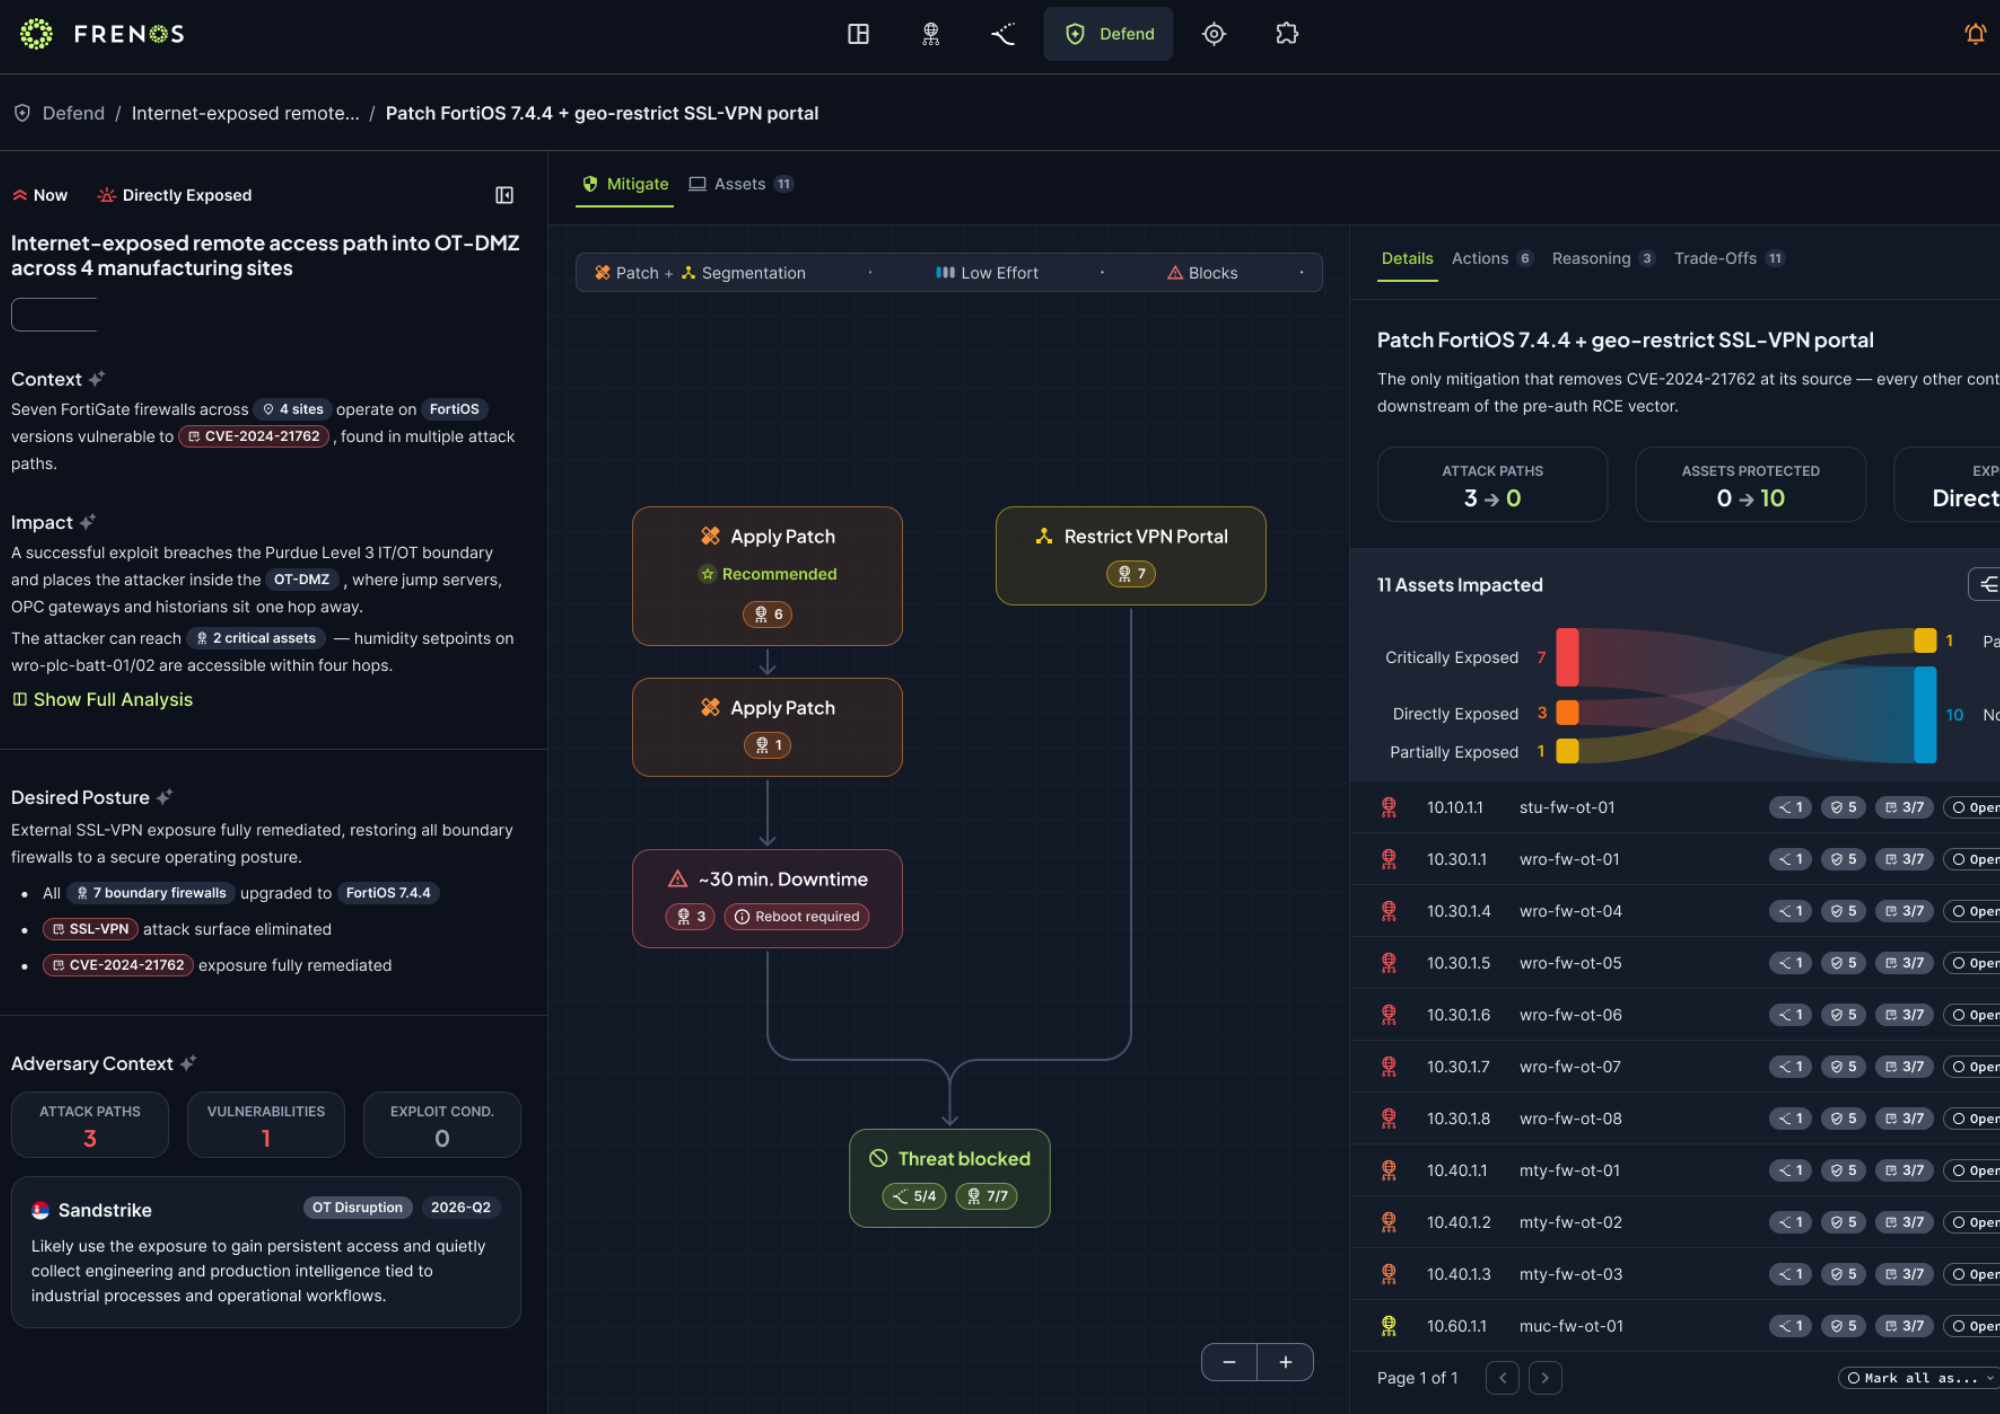The width and height of the screenshot is (2000, 1414).
Task: Switch to the Assets tab
Action: coord(741,184)
